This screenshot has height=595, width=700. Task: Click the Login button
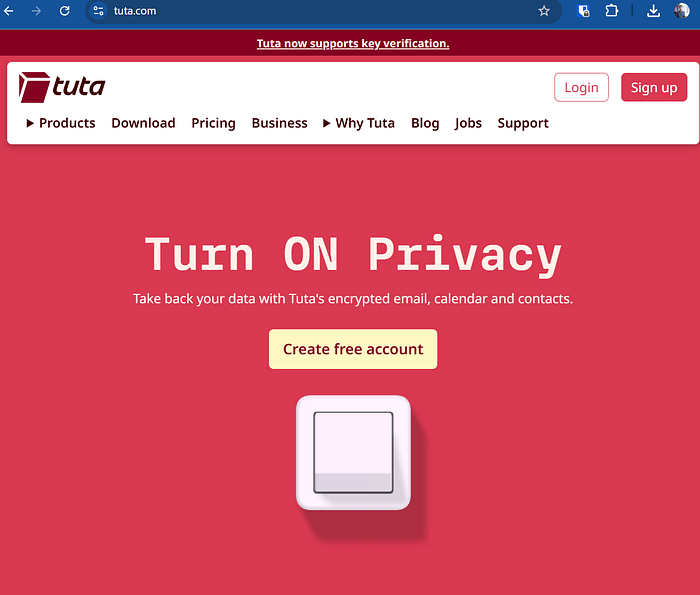coord(581,87)
